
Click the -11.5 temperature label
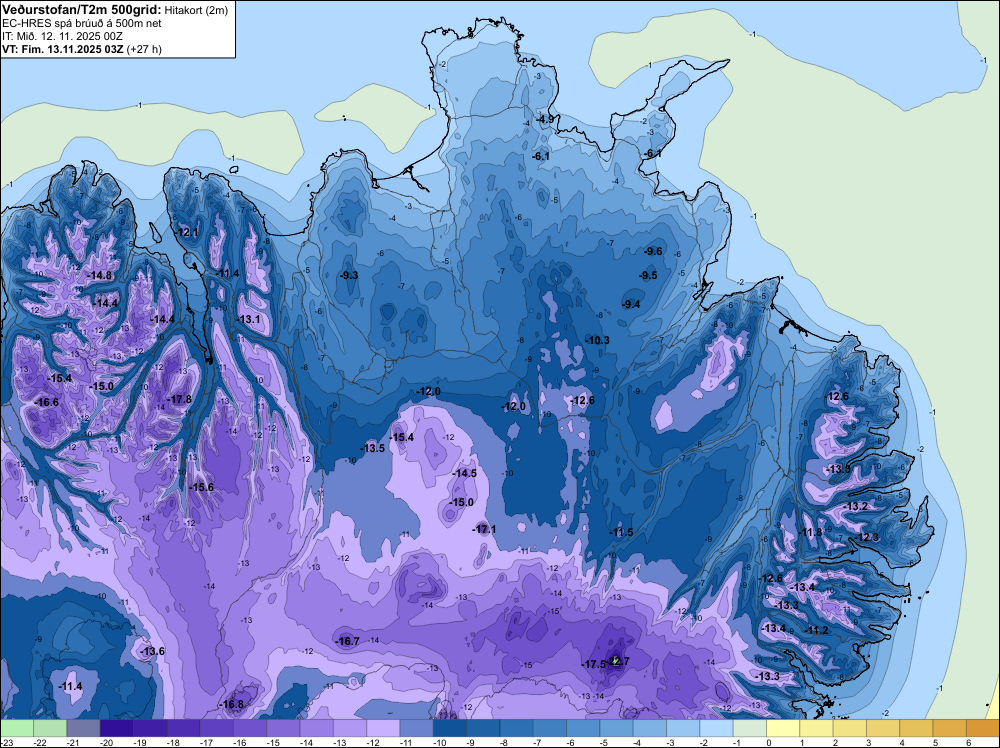[x=621, y=532]
